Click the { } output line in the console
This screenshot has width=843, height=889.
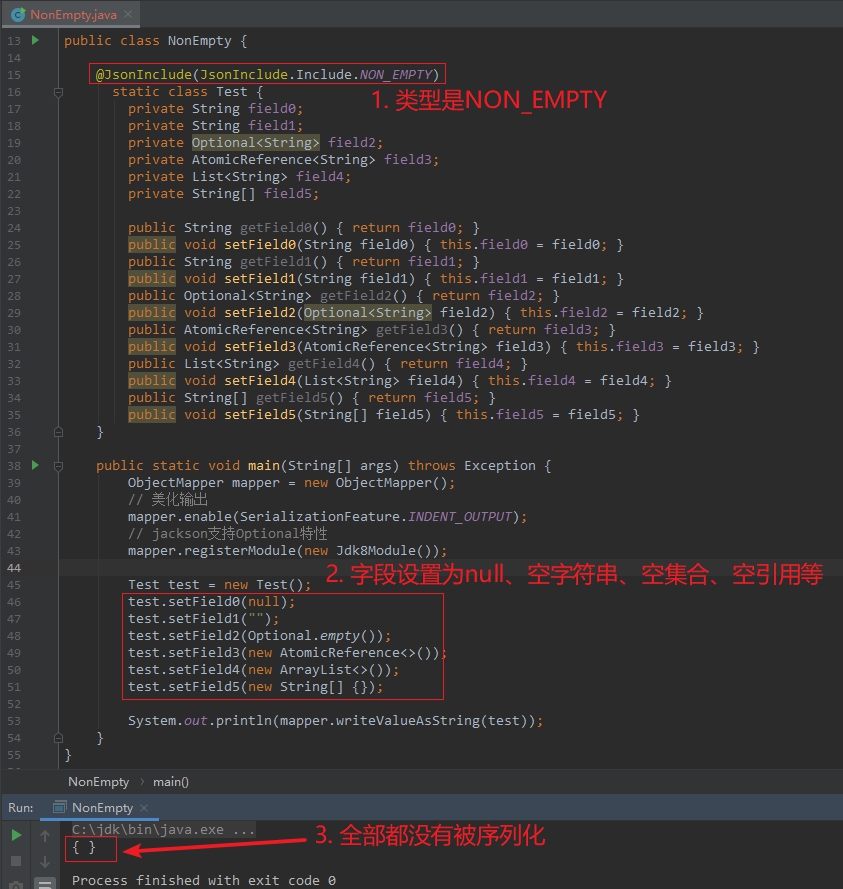pyautogui.click(x=84, y=848)
